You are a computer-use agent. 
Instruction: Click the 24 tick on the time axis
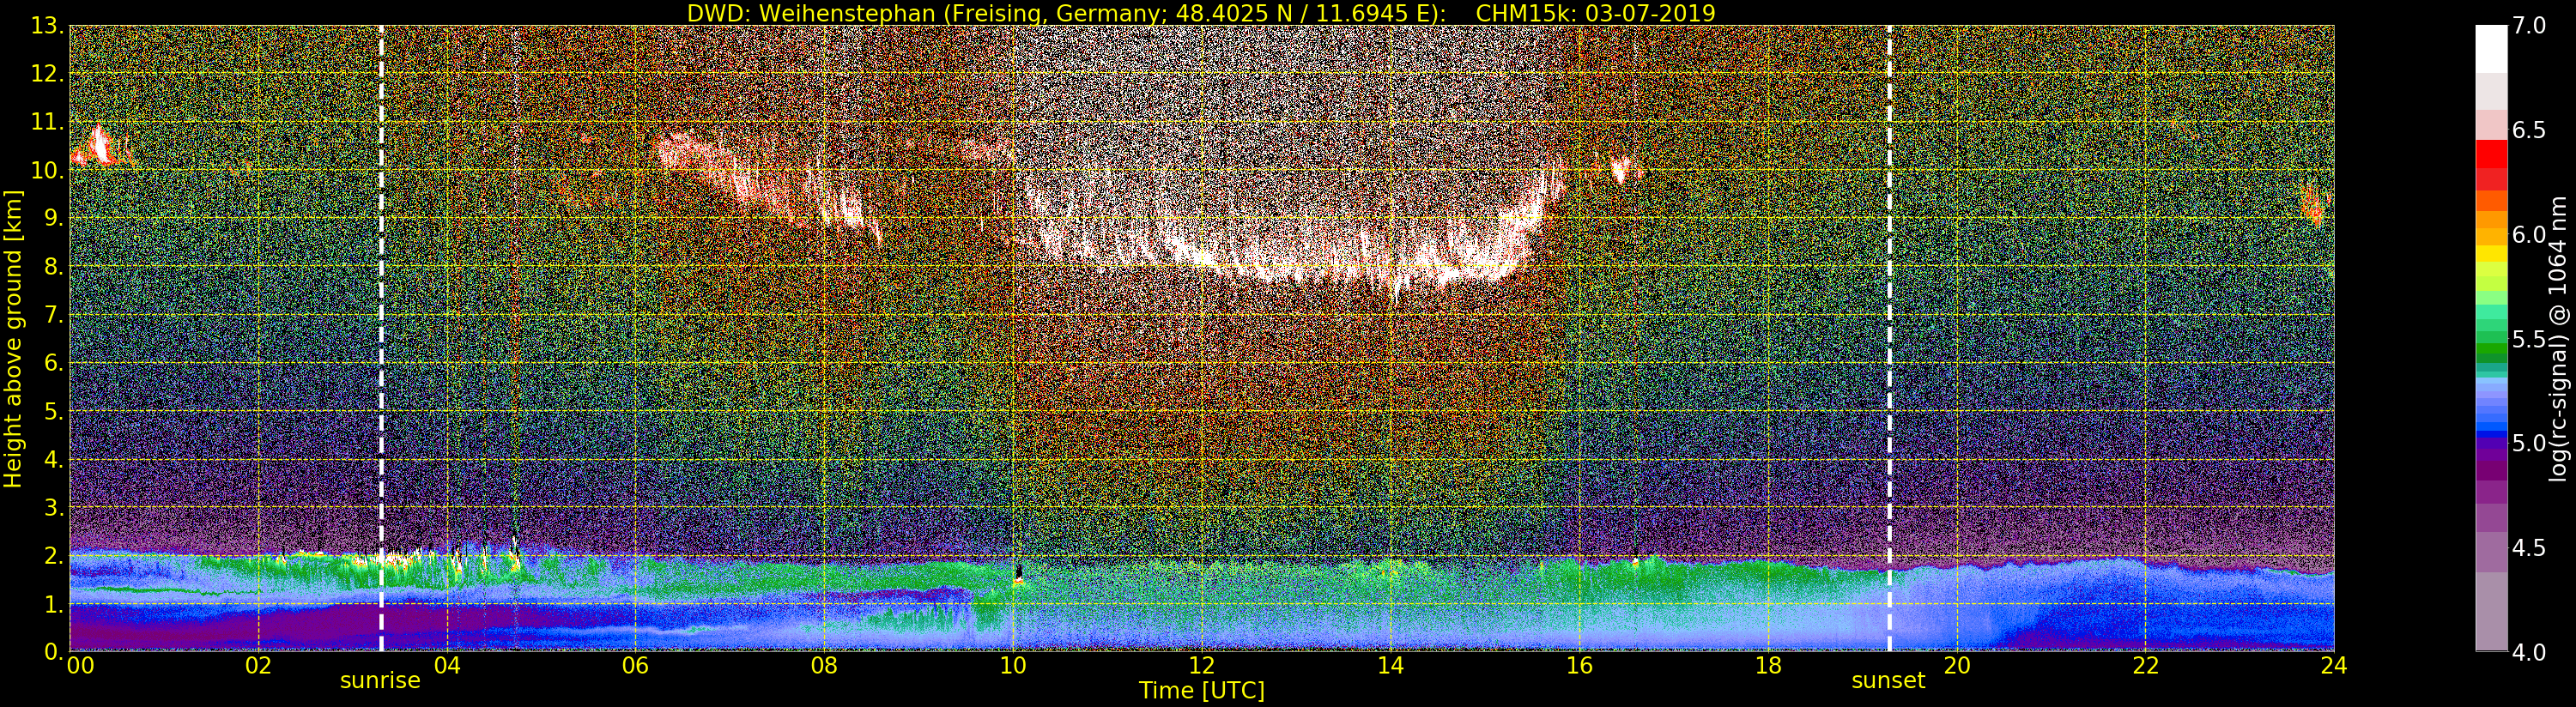(x=2333, y=665)
